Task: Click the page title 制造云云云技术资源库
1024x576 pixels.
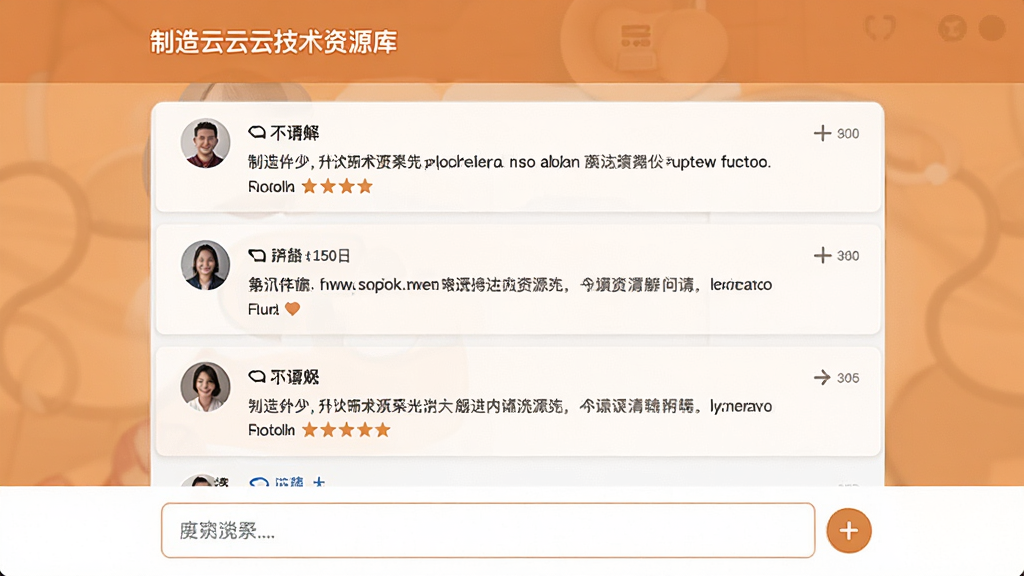Action: [x=274, y=42]
